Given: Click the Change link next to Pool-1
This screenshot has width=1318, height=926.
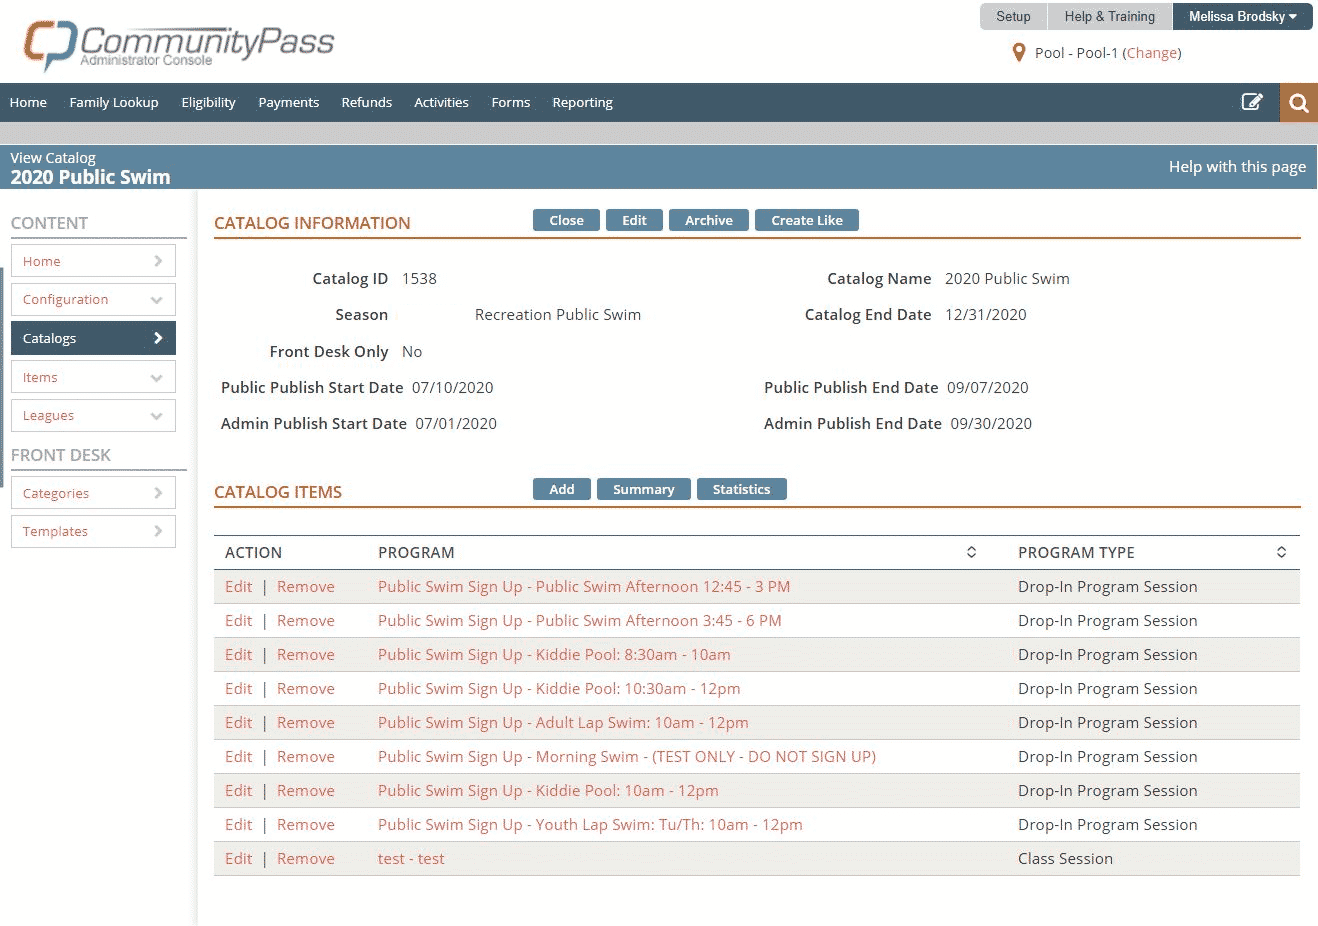Looking at the screenshot, I should [1152, 52].
